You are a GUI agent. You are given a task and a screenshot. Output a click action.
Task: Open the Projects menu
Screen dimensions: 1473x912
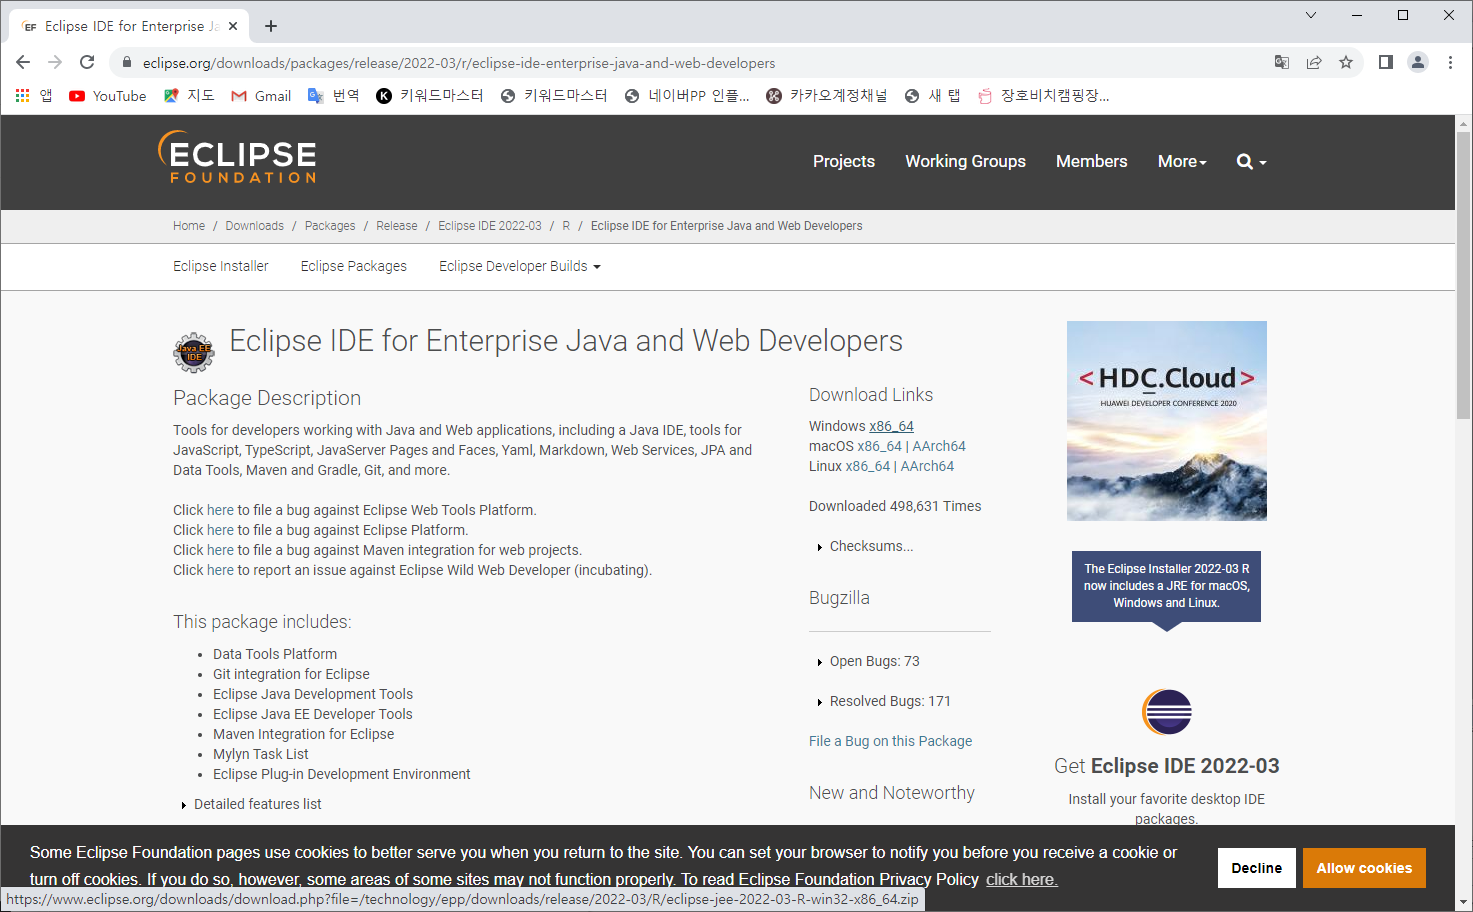pyautogui.click(x=844, y=161)
